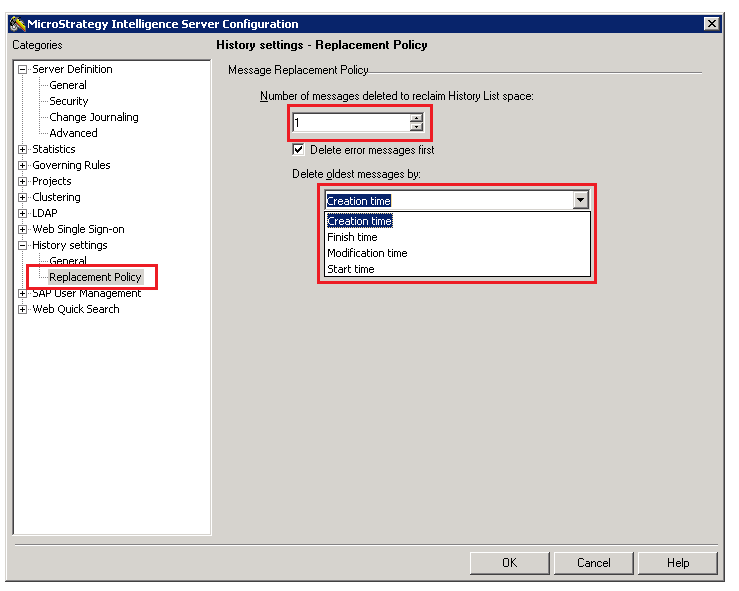Screen dimensions: 739x591
Task: Expand the Statistics category node
Action: (x=23, y=150)
